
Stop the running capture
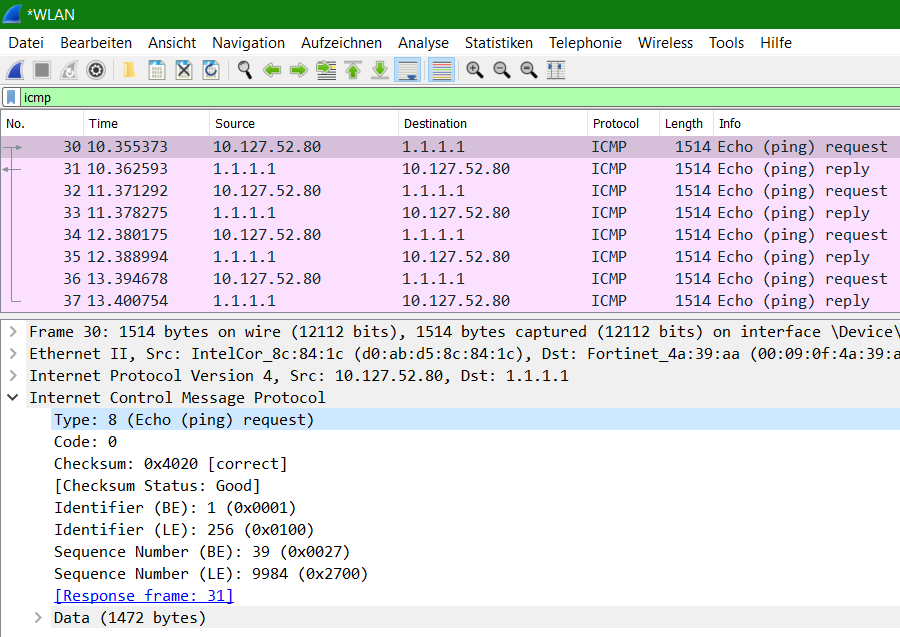coord(40,70)
